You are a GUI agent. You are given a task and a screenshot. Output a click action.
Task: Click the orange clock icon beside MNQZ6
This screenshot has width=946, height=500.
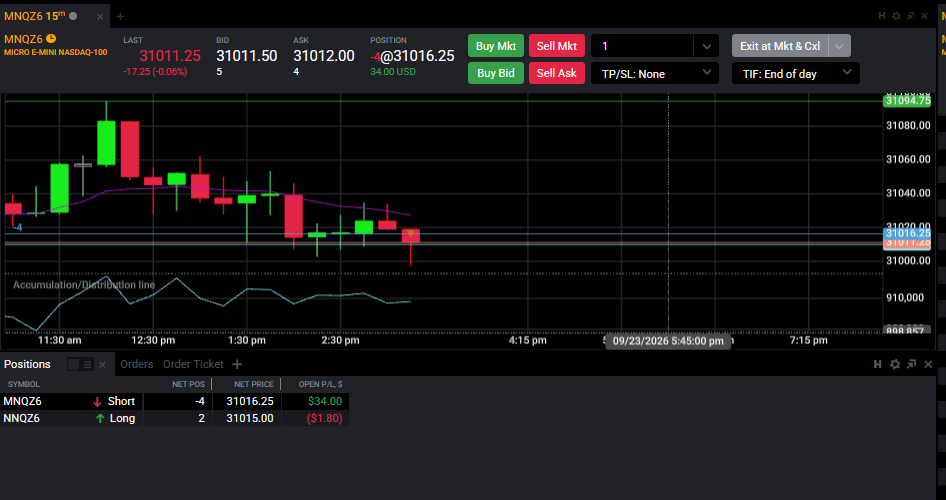51,39
